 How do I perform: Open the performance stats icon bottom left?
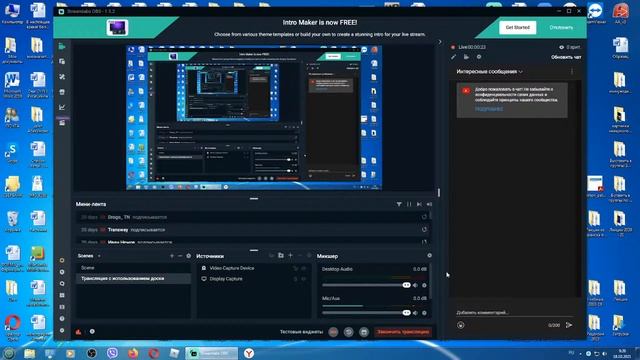(x=78, y=332)
